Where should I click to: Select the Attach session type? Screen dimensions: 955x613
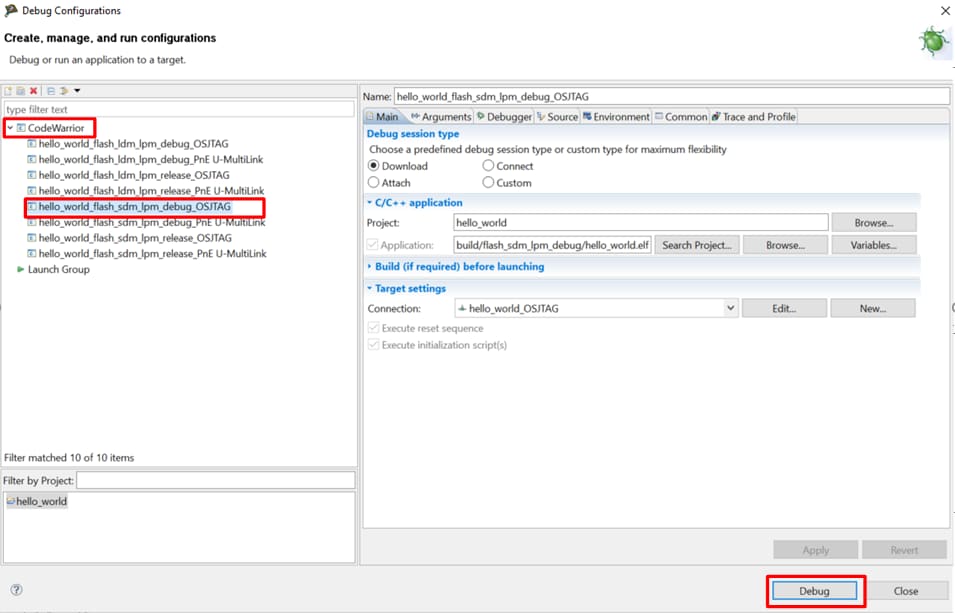374,183
